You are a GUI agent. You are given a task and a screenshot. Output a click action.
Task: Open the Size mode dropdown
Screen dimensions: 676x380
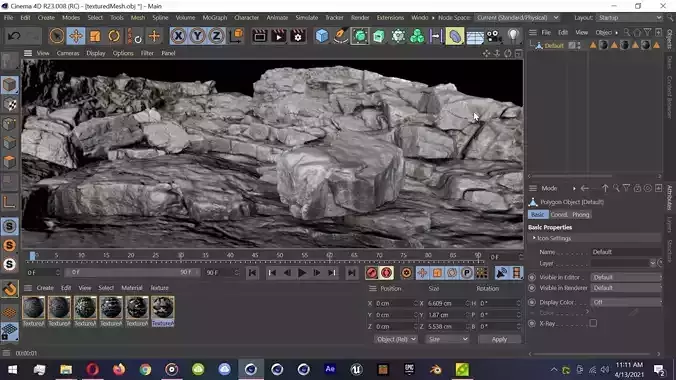[447, 339]
